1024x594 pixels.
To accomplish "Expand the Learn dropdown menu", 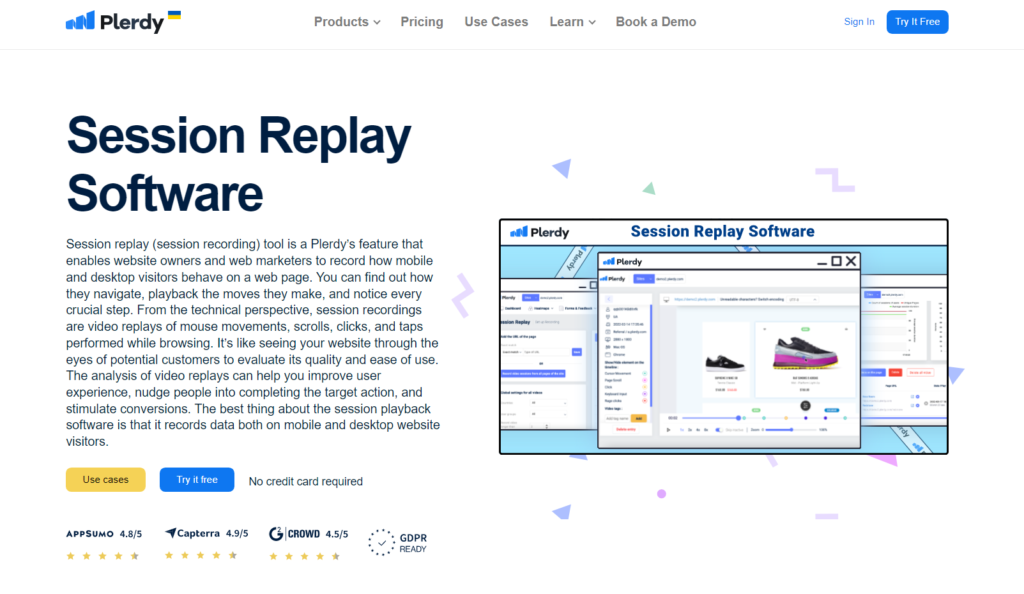I will coord(572,22).
